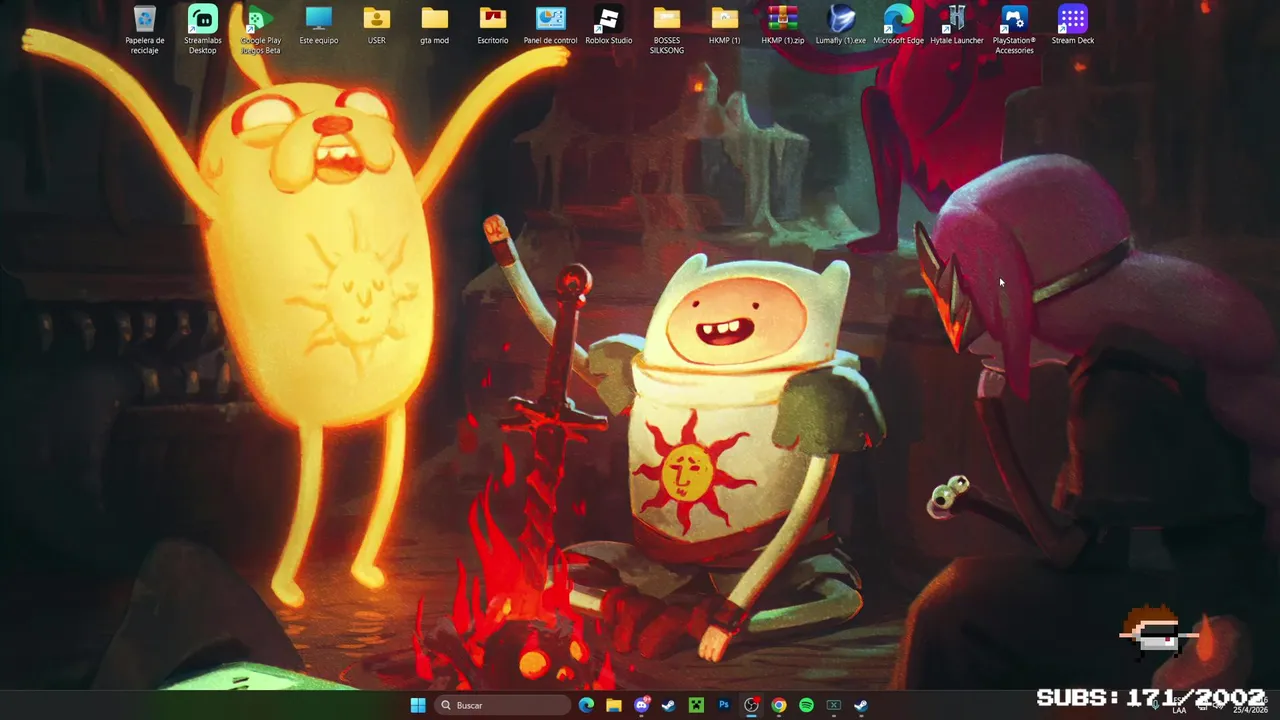The image size is (1280, 720).
Task: Open PlayStation Accessories shortcut
Action: (1014, 30)
